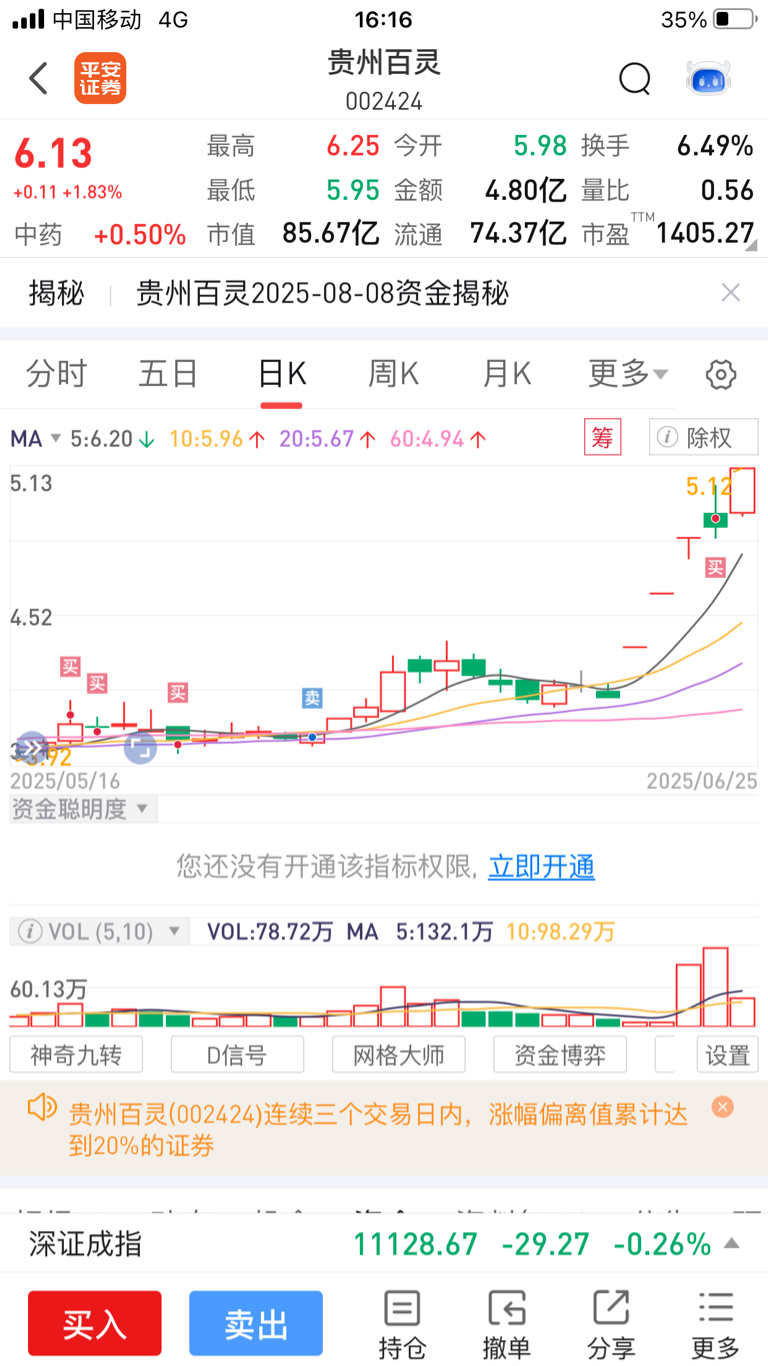Viewport: 768px width, 1366px height.
Task: Select the 资金博弈 indicator button
Action: coord(560,1055)
